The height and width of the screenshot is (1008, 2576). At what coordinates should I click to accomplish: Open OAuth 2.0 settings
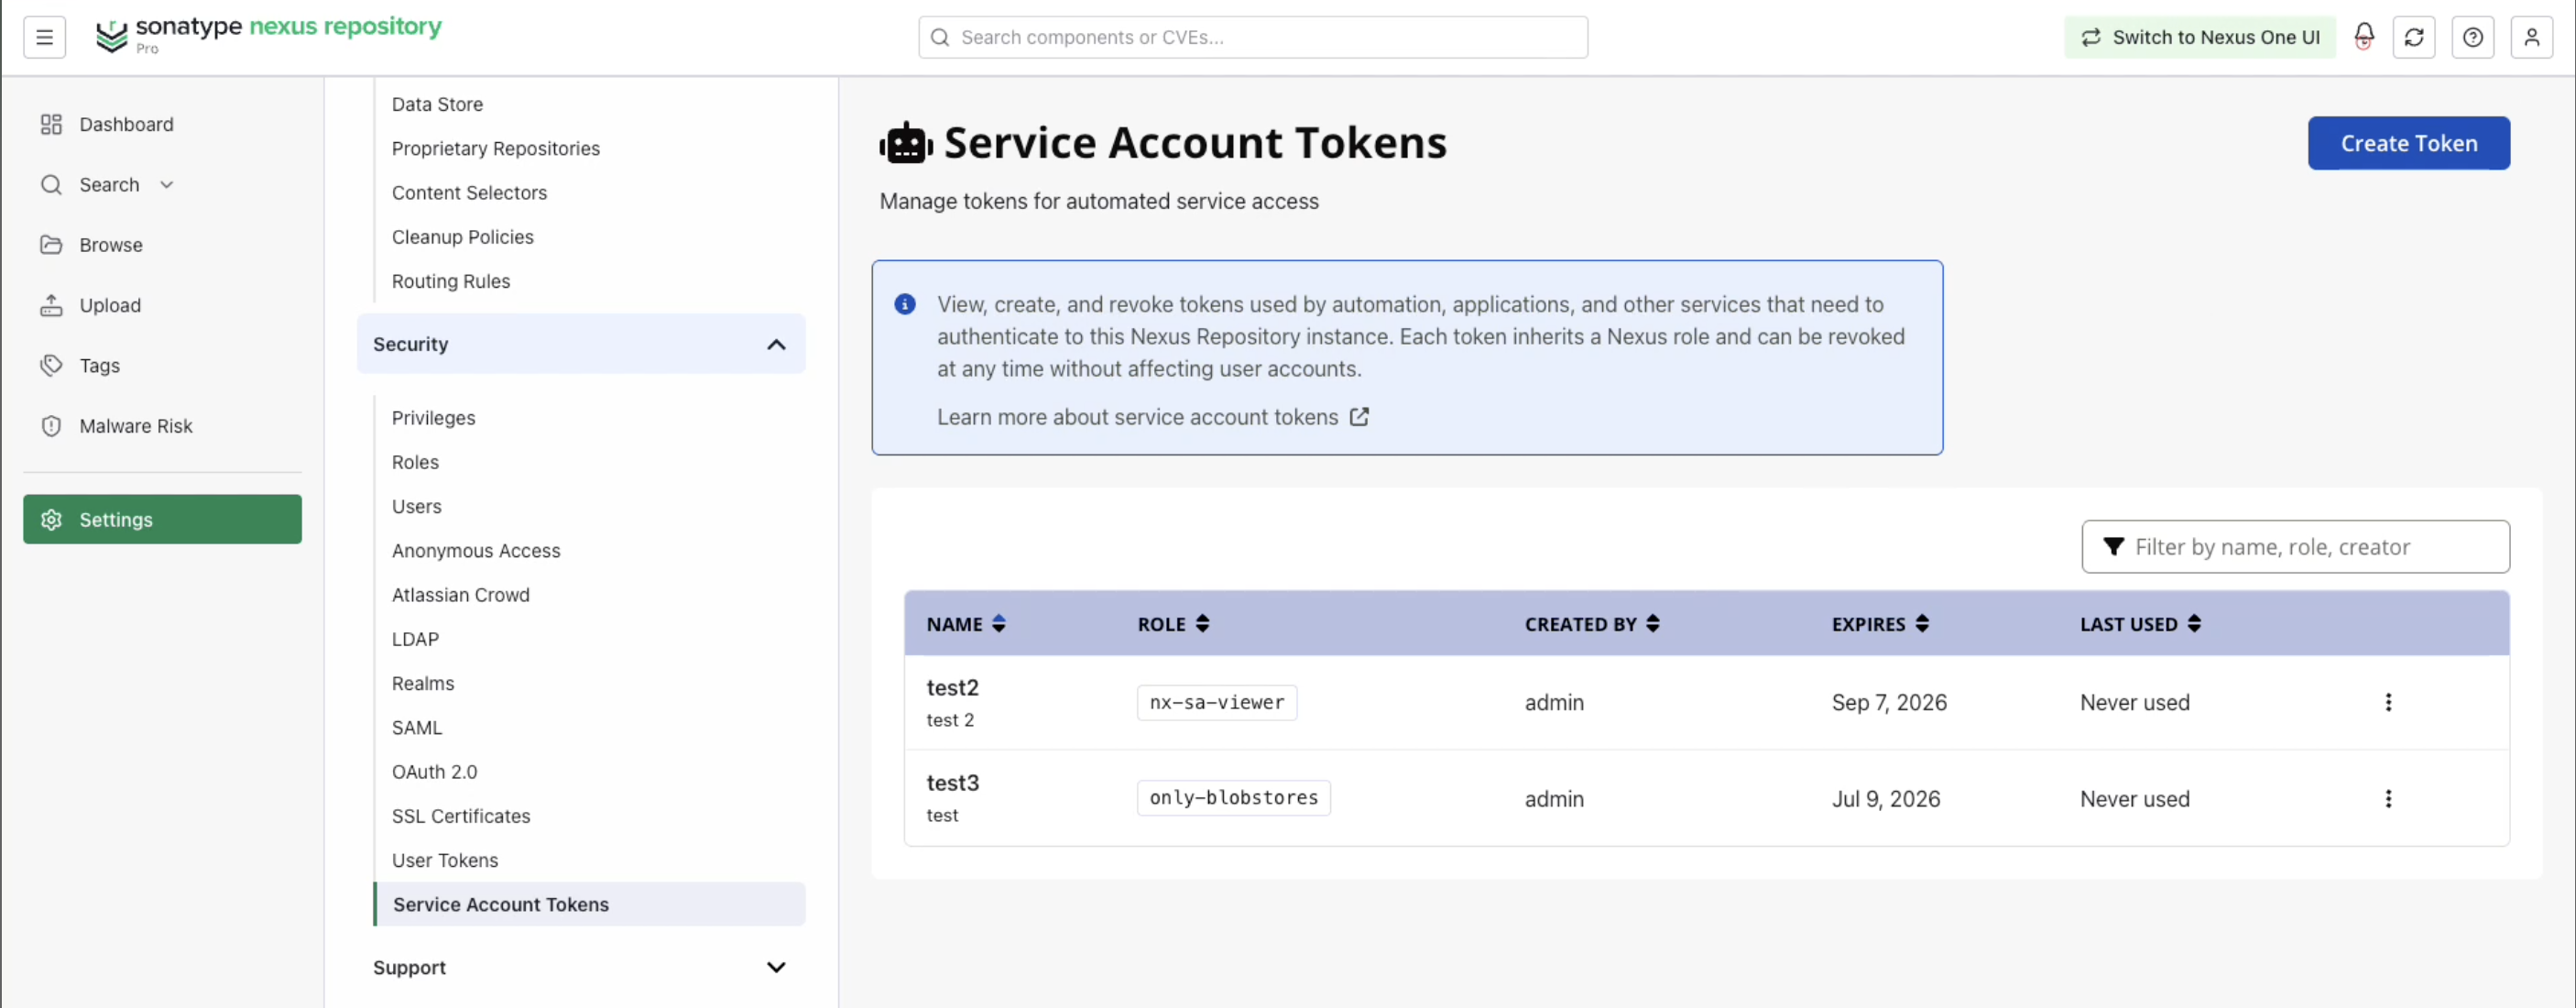pyautogui.click(x=434, y=771)
